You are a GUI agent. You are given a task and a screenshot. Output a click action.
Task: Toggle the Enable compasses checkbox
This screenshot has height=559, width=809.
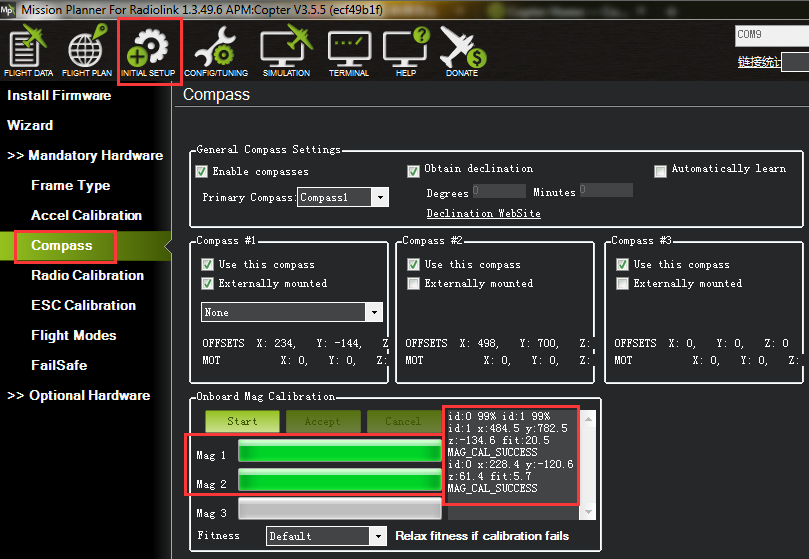(x=202, y=171)
